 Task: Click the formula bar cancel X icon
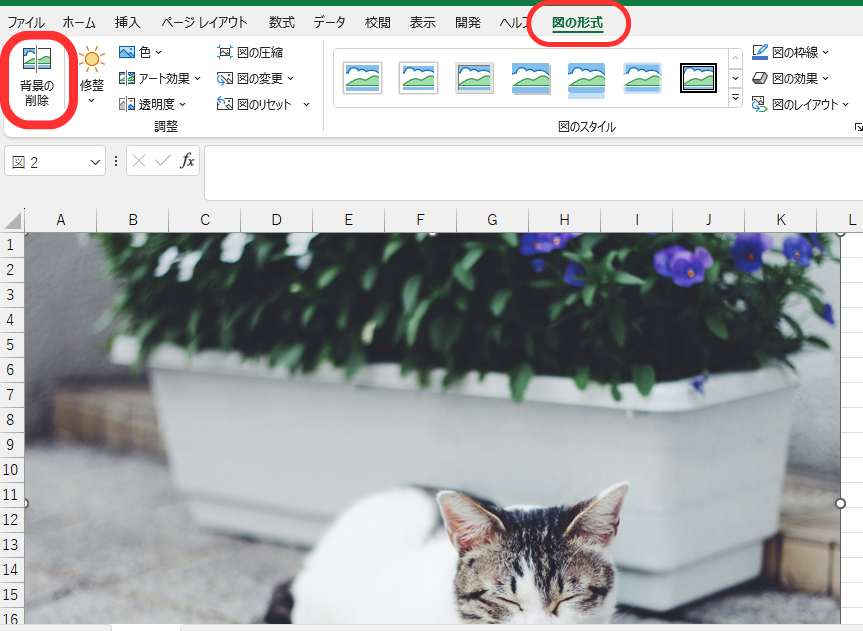pyautogui.click(x=139, y=161)
